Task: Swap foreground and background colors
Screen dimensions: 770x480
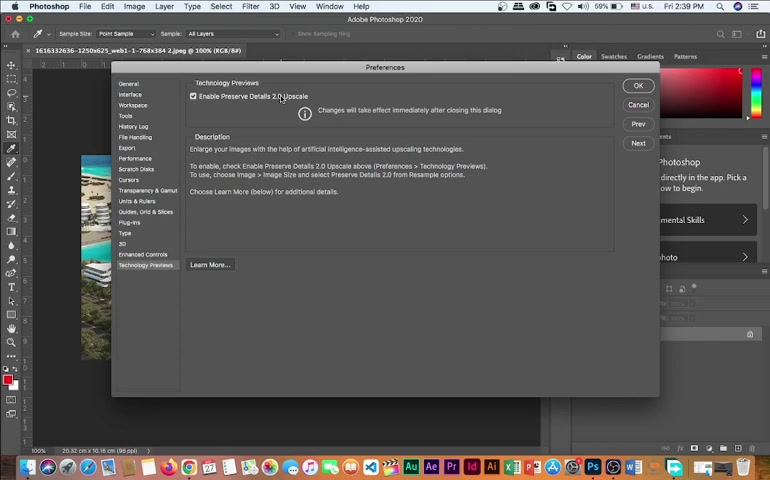Action: pyautogui.click(x=15, y=368)
